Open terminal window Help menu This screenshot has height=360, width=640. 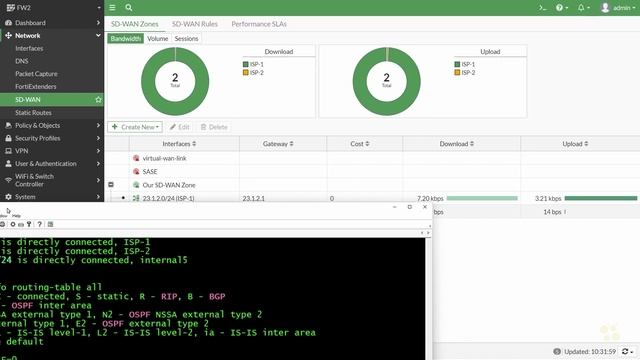point(16,216)
